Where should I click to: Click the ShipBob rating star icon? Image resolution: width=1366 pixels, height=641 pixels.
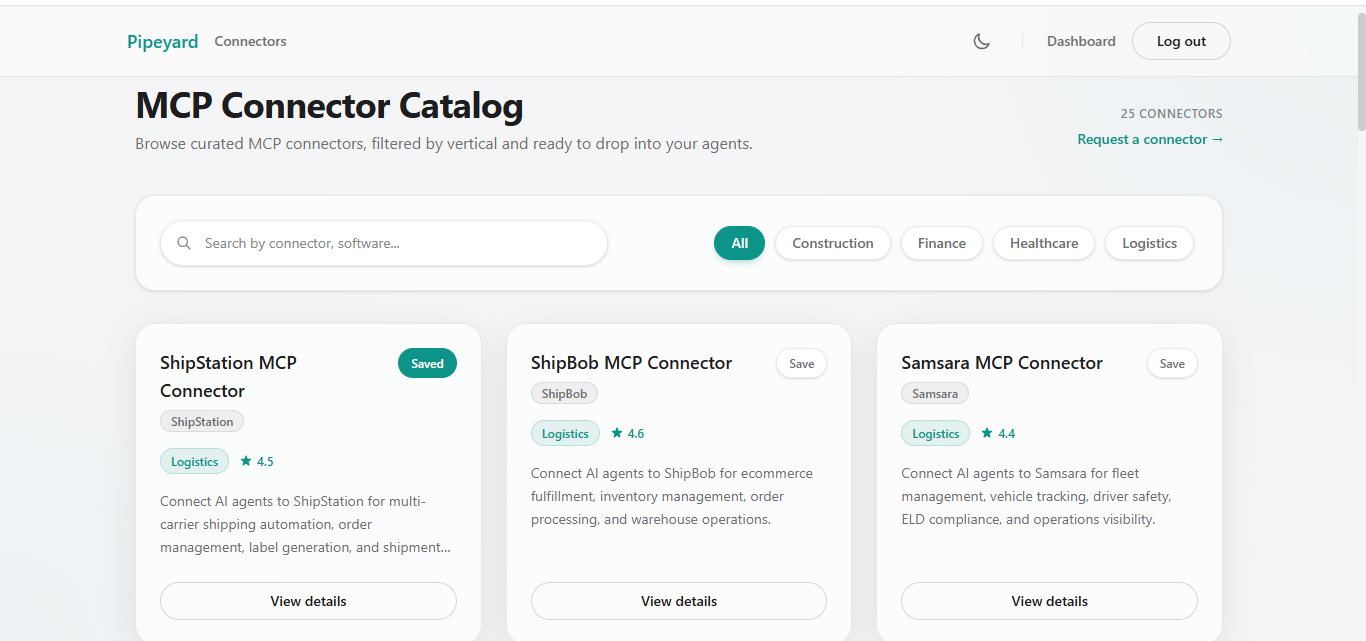(617, 433)
